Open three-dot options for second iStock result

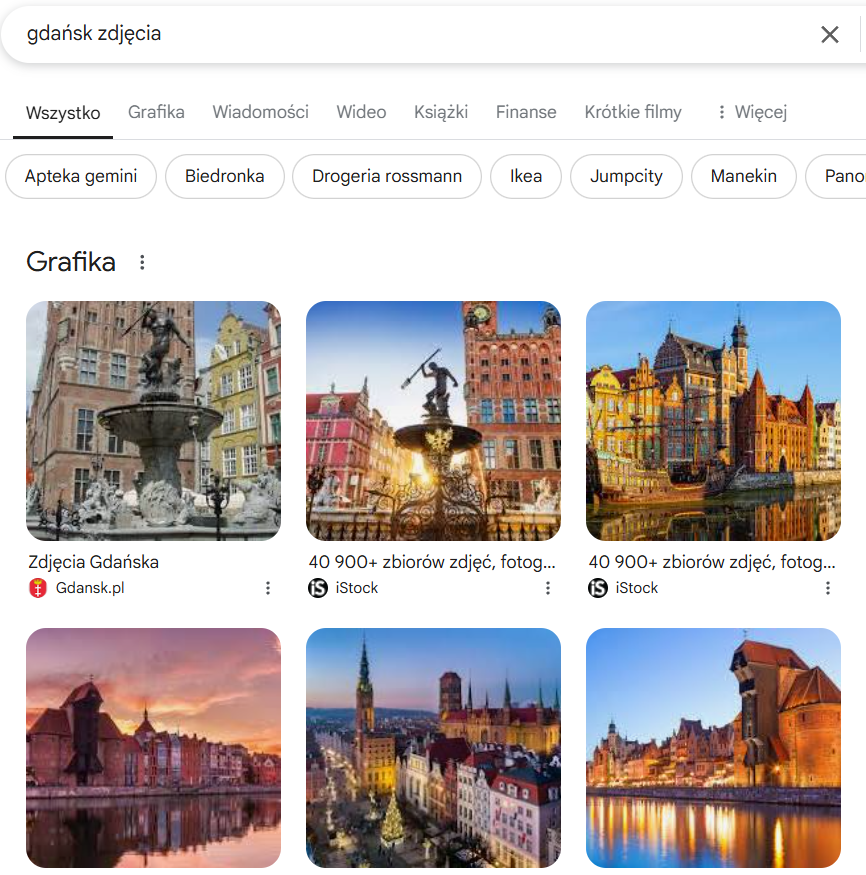[x=547, y=588]
